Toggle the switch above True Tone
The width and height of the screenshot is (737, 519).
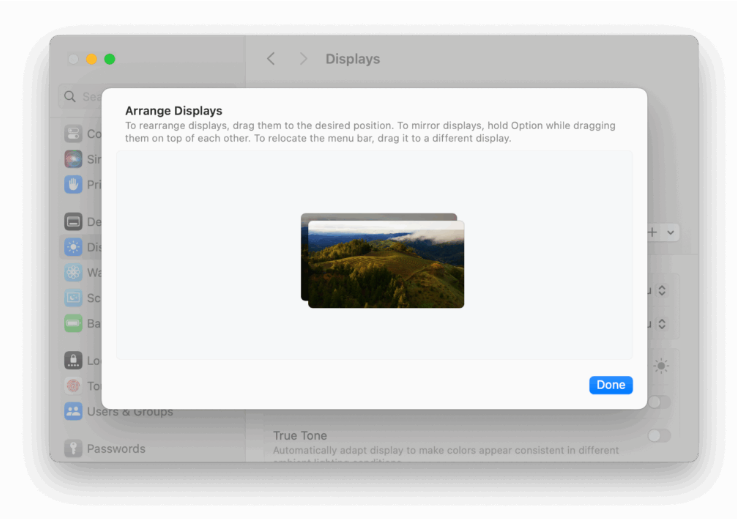pyautogui.click(x=659, y=402)
